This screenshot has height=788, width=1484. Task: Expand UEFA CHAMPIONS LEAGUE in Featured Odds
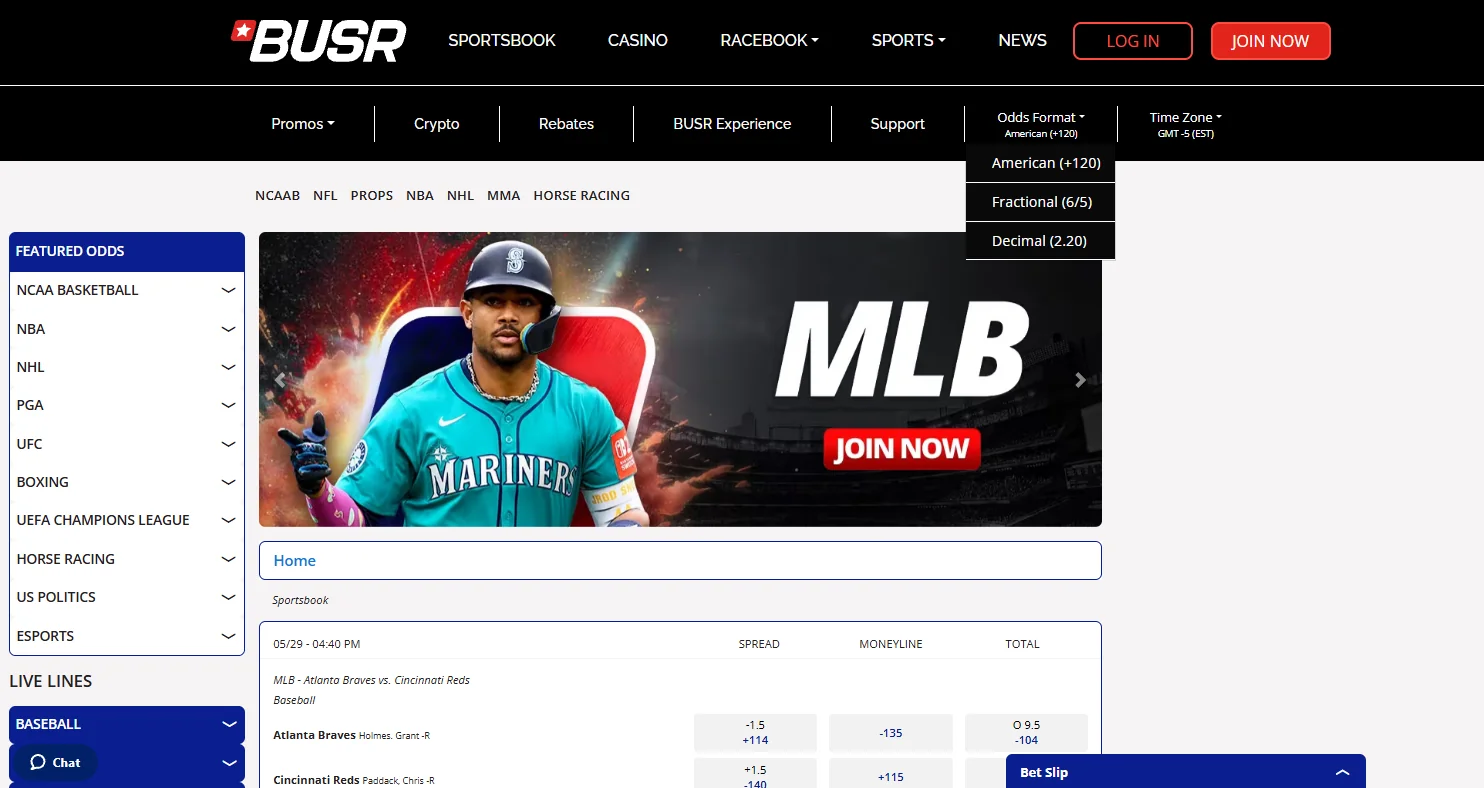click(x=127, y=520)
